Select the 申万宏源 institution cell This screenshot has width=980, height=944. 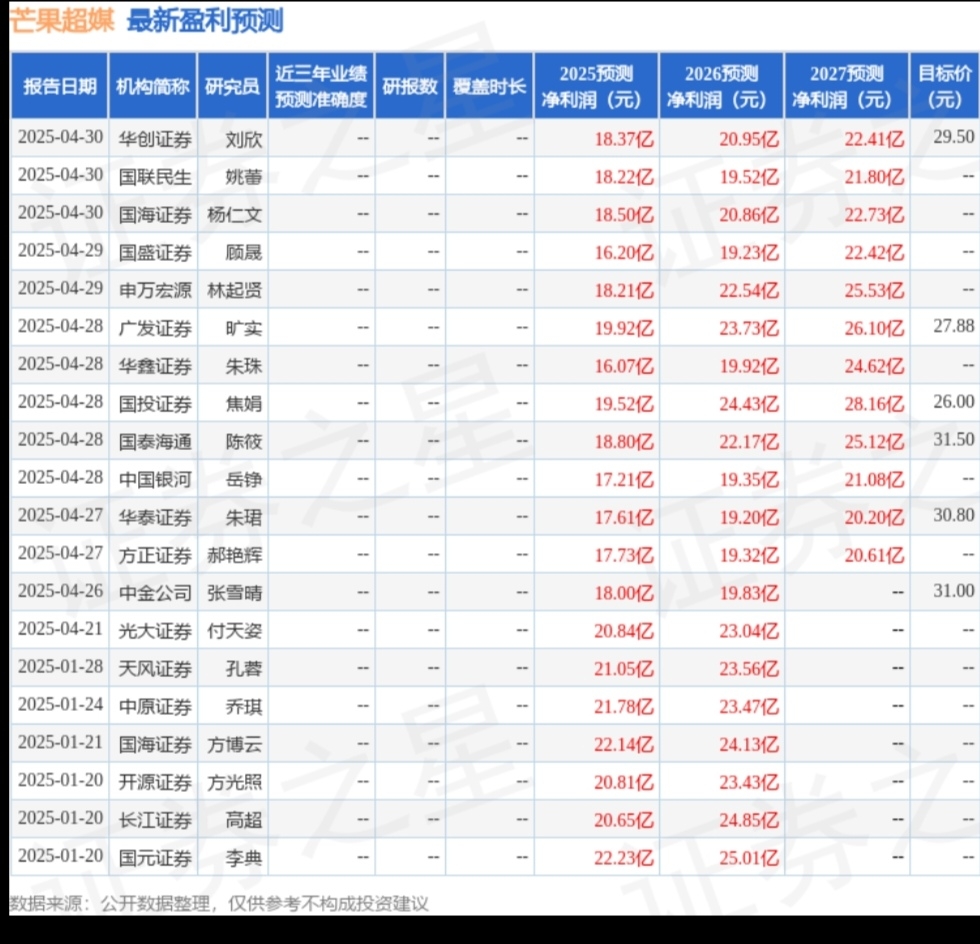(155, 290)
